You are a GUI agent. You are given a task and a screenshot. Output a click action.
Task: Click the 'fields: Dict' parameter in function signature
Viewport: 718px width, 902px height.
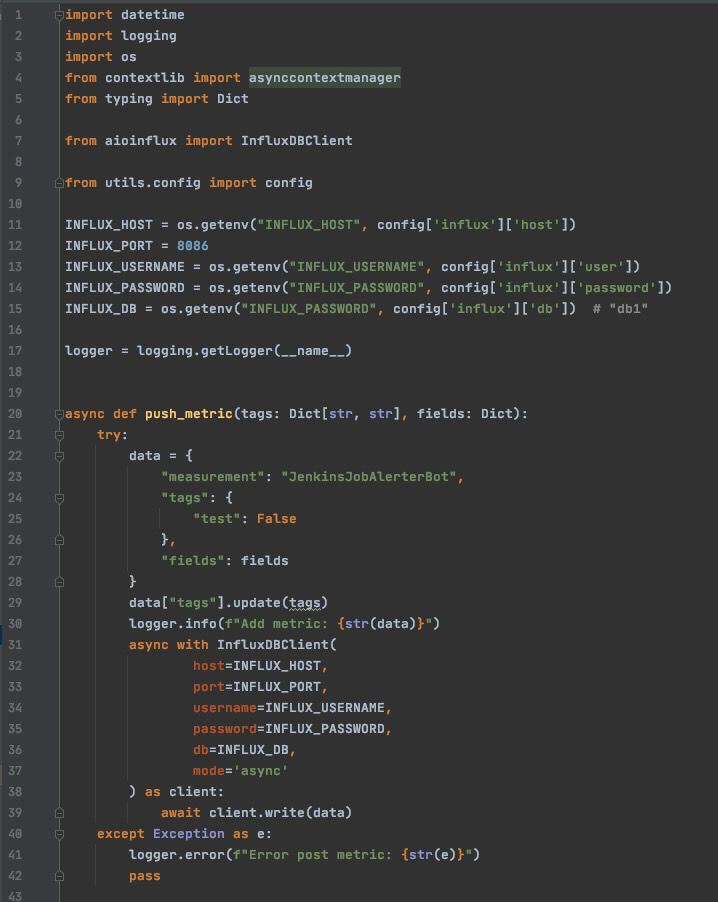tap(464, 414)
